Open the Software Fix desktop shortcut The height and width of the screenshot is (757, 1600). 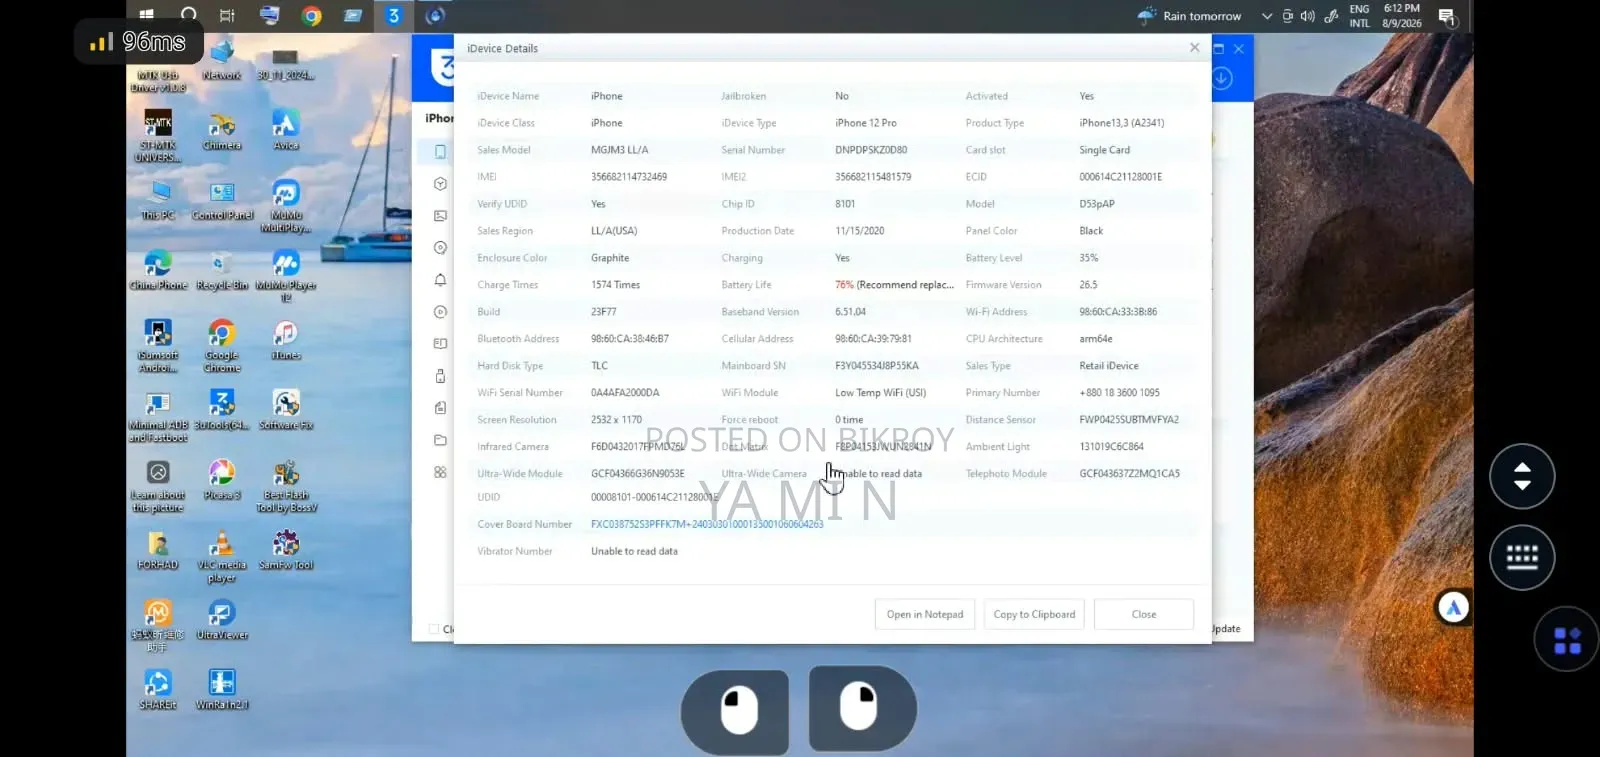(286, 410)
